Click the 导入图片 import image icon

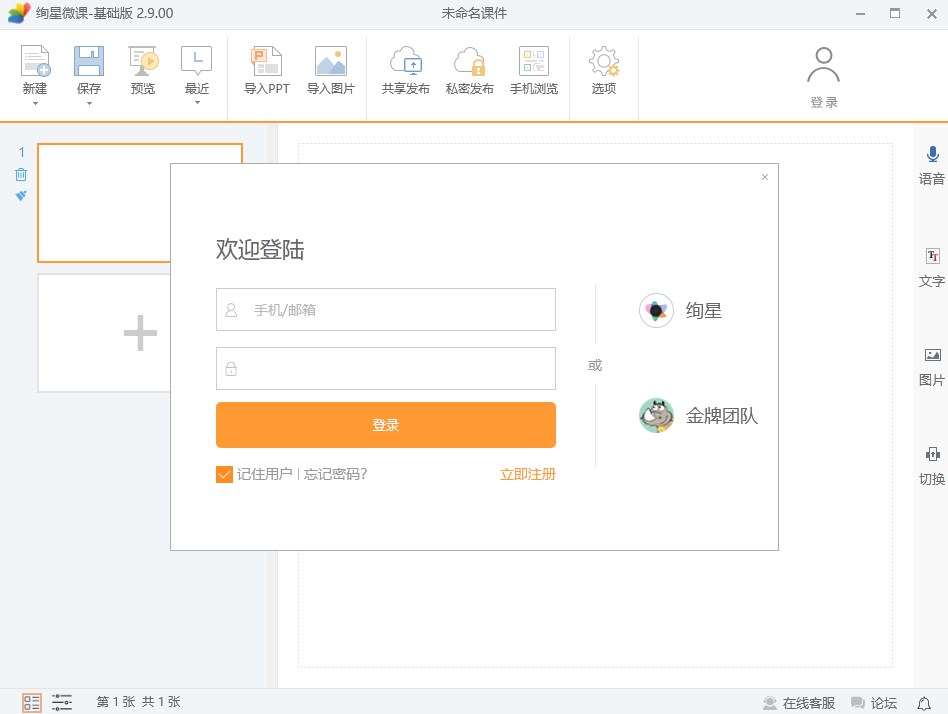(331, 61)
